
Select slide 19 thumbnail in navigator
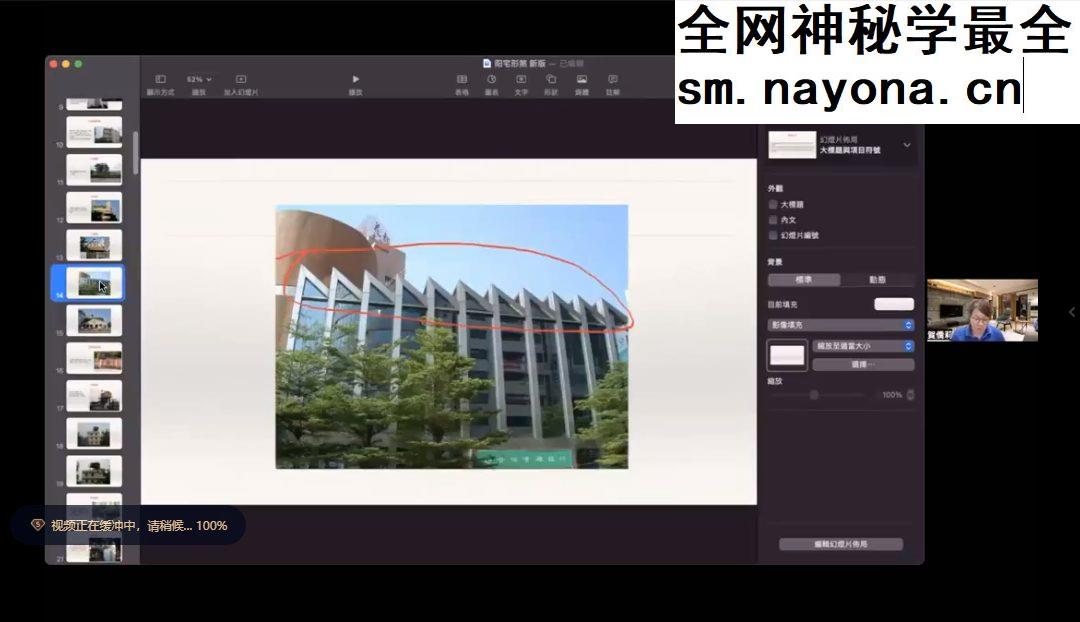[94, 471]
